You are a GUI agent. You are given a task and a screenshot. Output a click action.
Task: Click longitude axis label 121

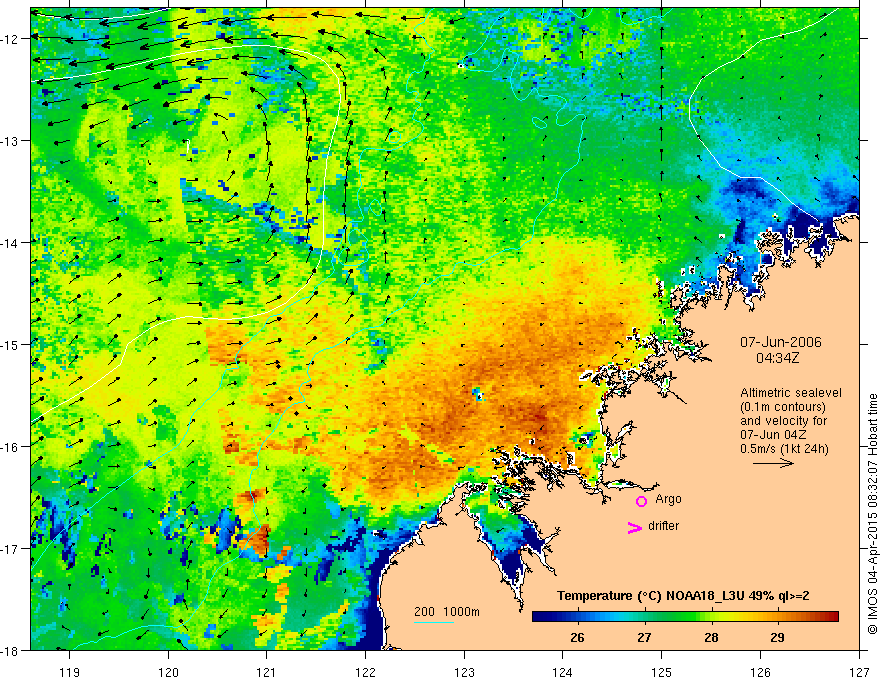(x=266, y=672)
